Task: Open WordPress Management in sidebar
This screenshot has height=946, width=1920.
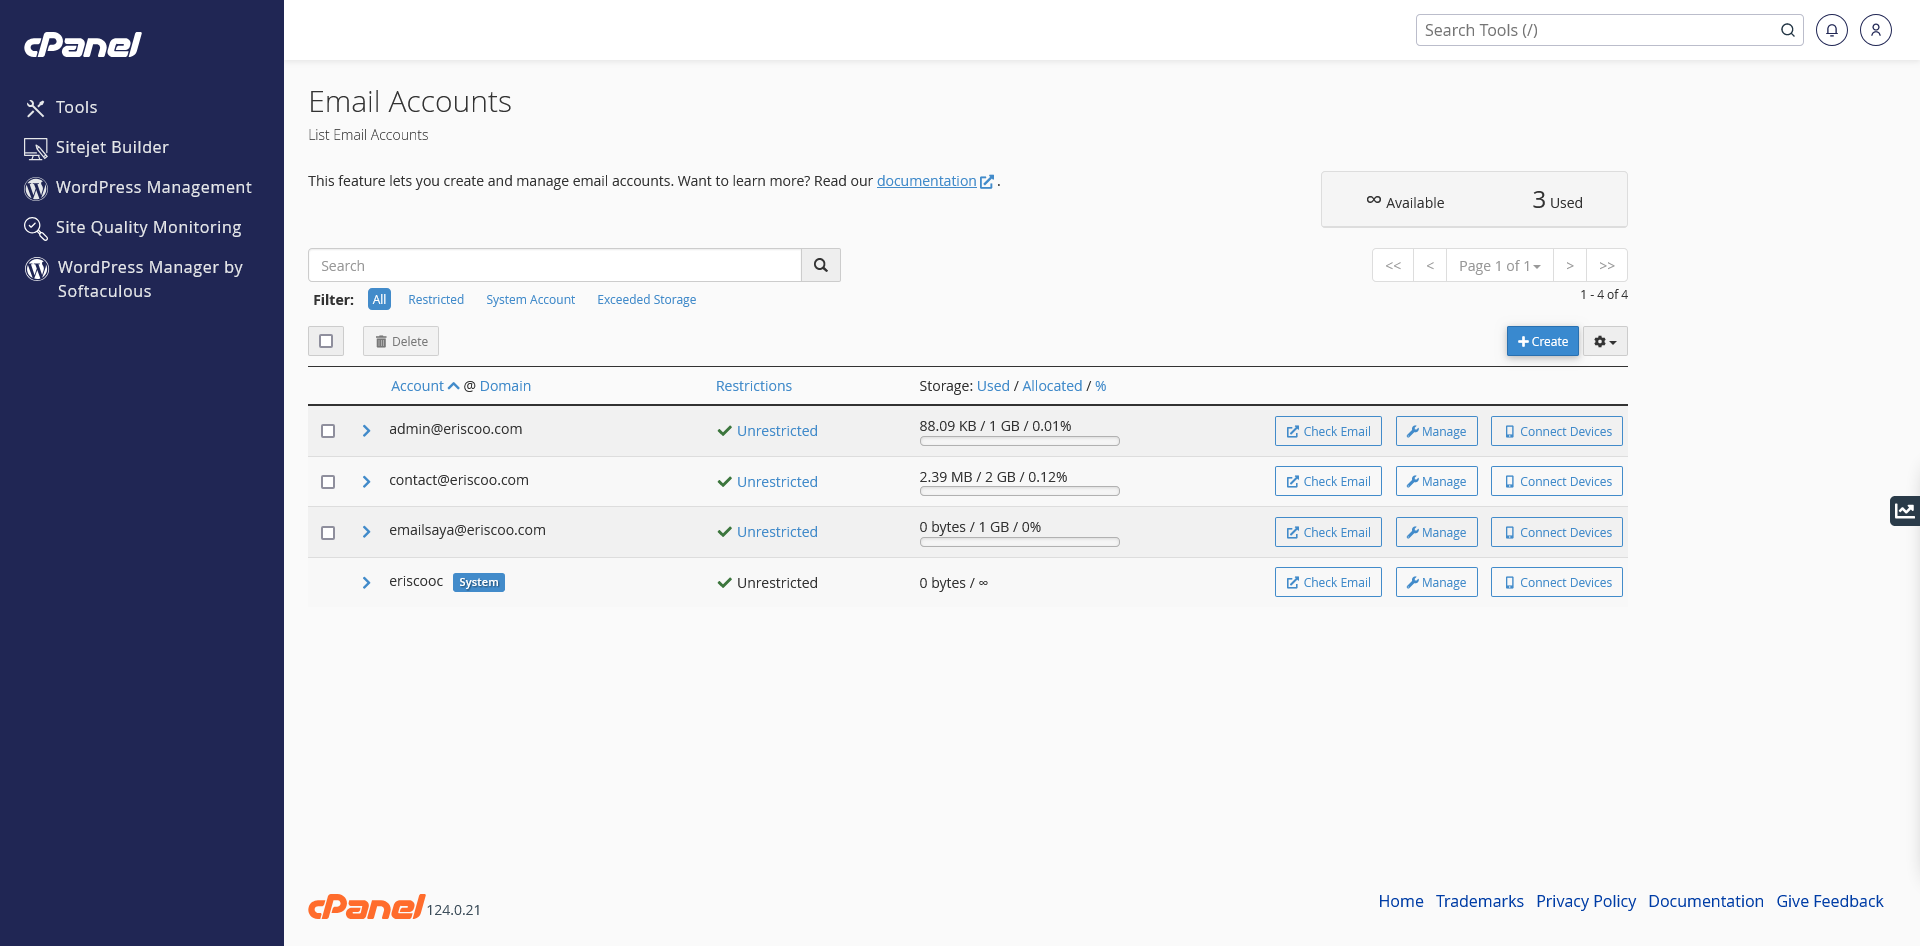Action: tap(153, 187)
